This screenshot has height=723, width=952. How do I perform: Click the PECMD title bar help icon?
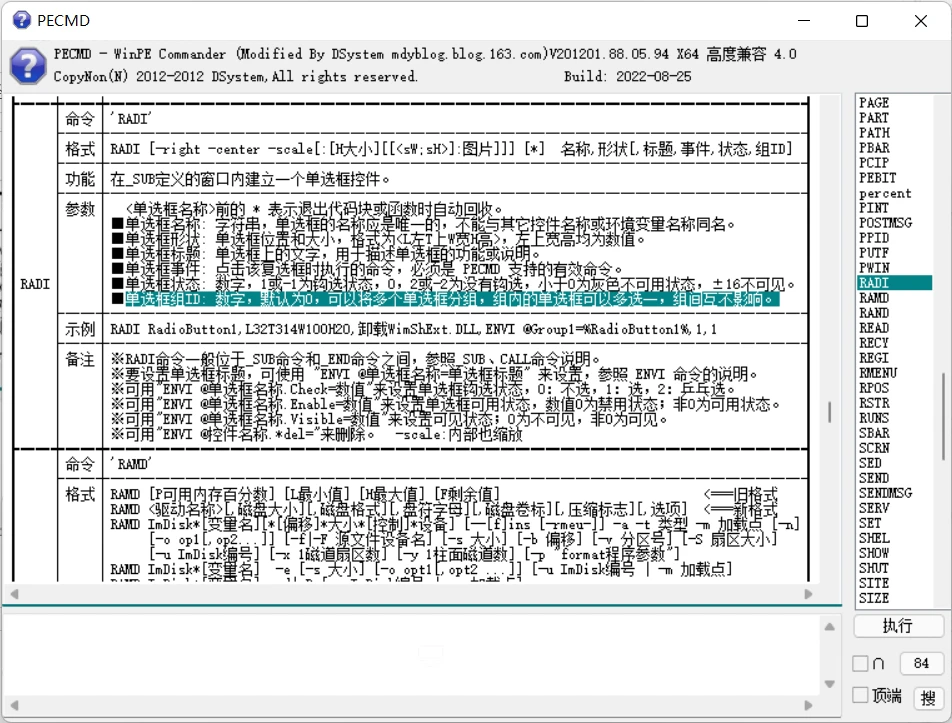pos(21,20)
